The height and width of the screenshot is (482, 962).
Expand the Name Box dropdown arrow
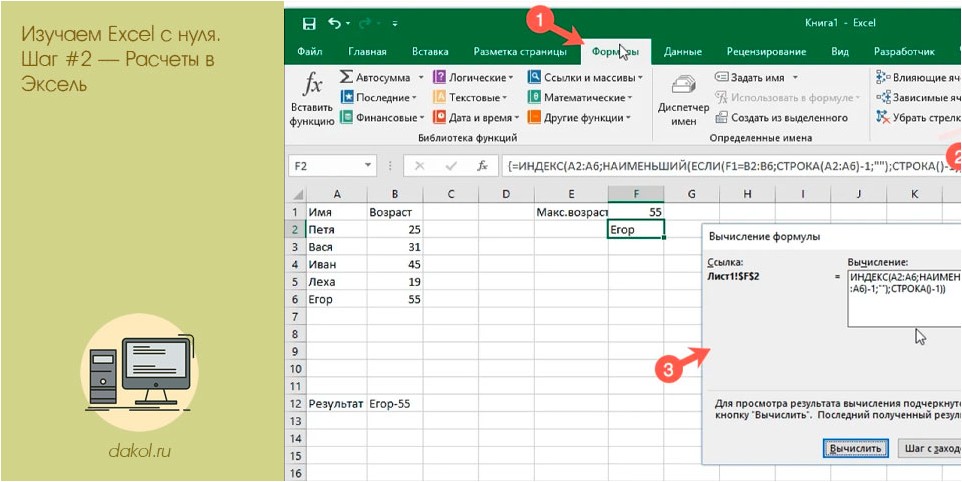(368, 166)
